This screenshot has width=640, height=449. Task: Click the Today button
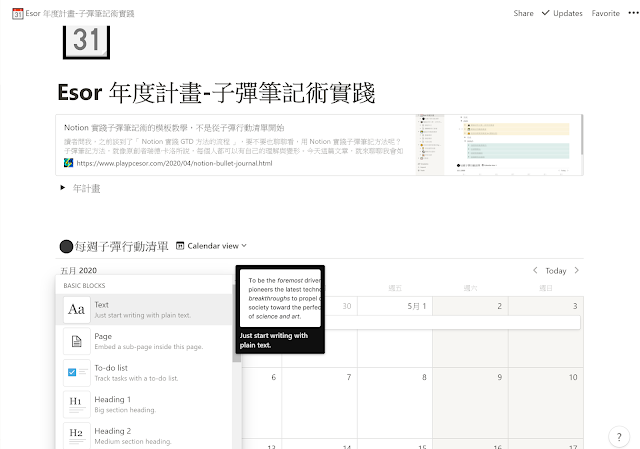tap(555, 270)
